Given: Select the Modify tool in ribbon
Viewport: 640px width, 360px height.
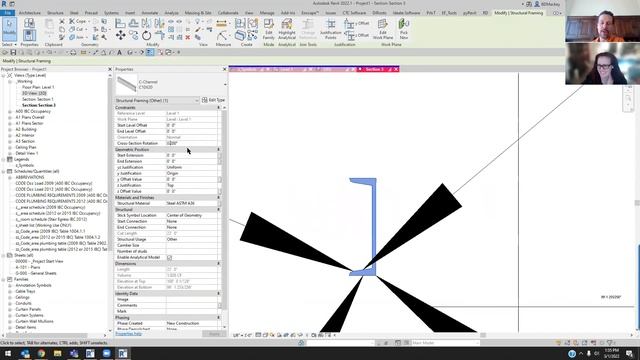Looking at the screenshot, I should tap(9, 29).
